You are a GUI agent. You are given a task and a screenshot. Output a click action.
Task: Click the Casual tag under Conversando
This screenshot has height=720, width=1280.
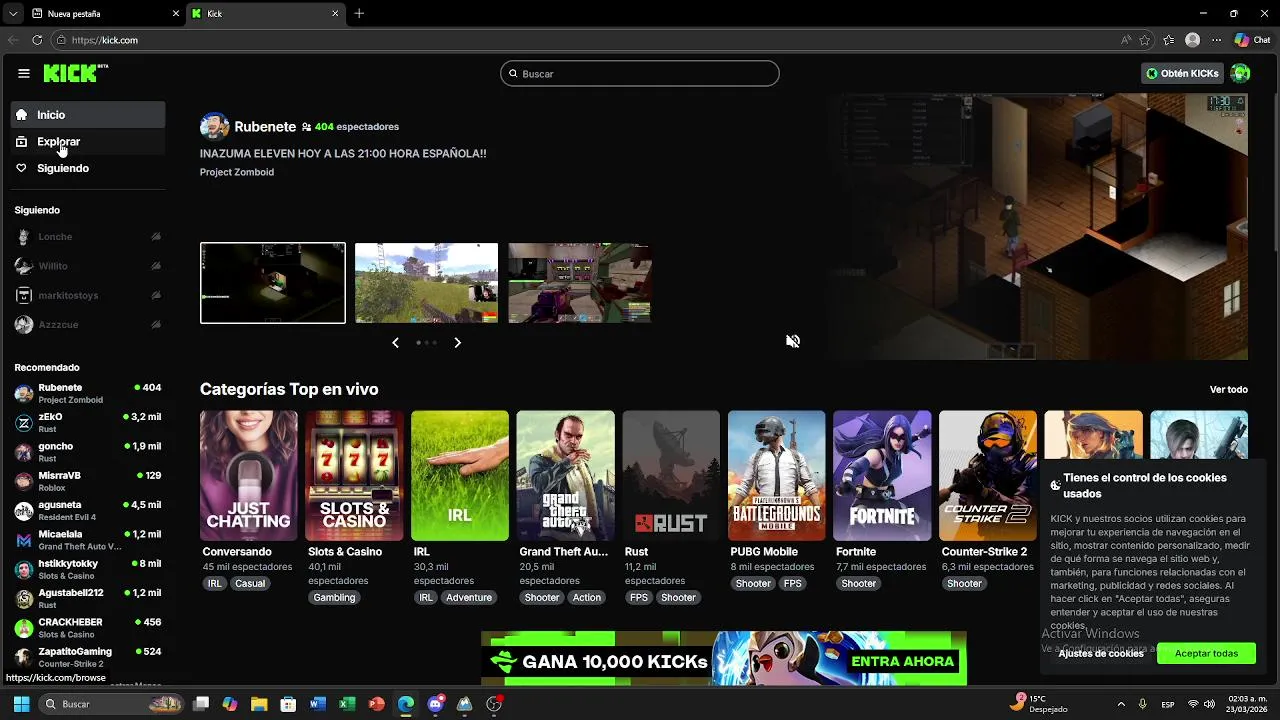click(250, 583)
